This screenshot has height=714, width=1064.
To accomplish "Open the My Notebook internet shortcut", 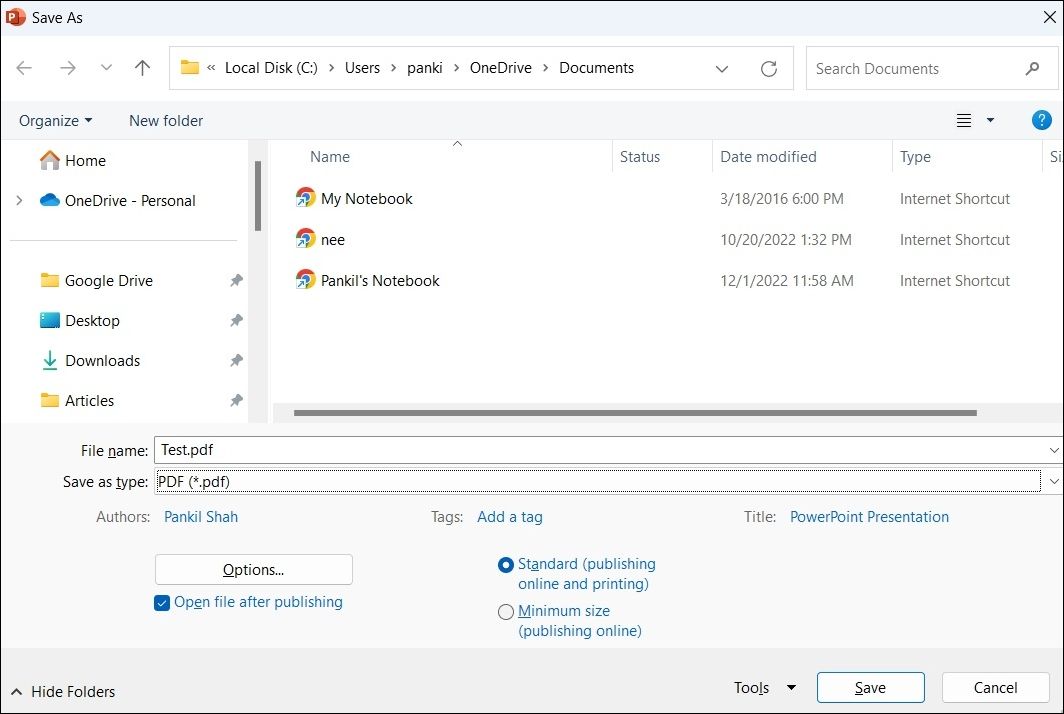I will (365, 198).
